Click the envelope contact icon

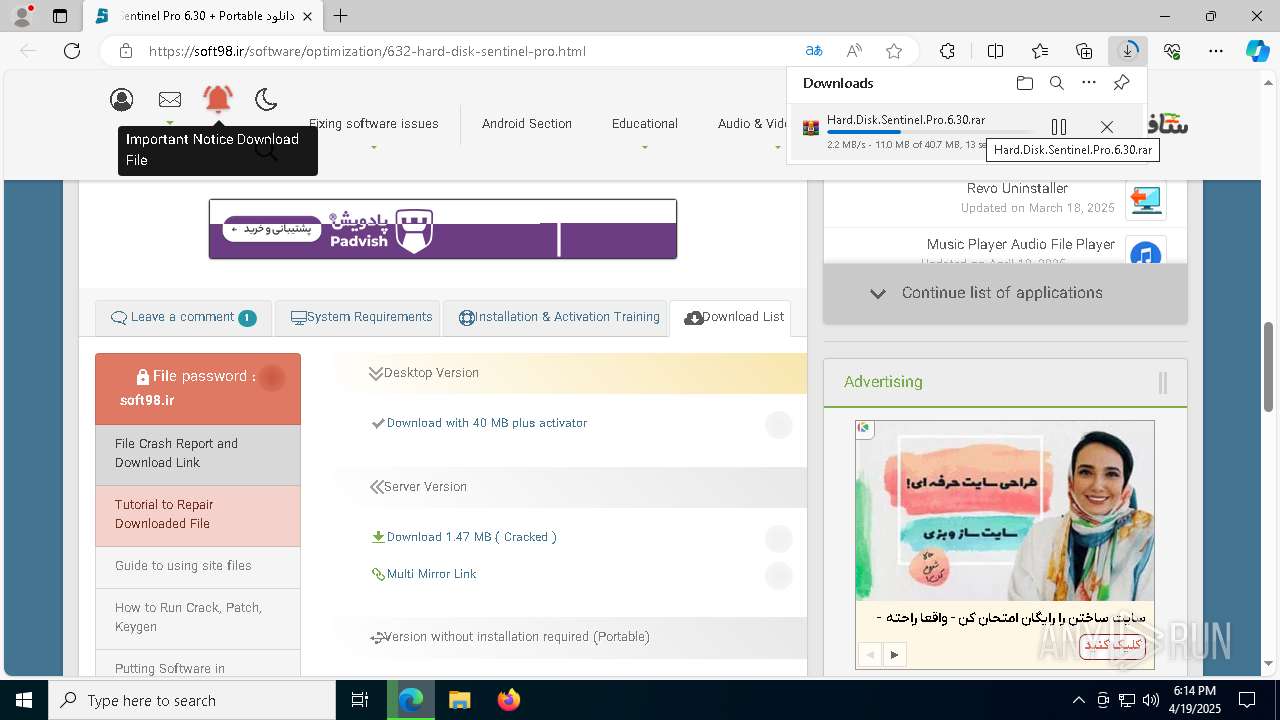click(x=170, y=99)
